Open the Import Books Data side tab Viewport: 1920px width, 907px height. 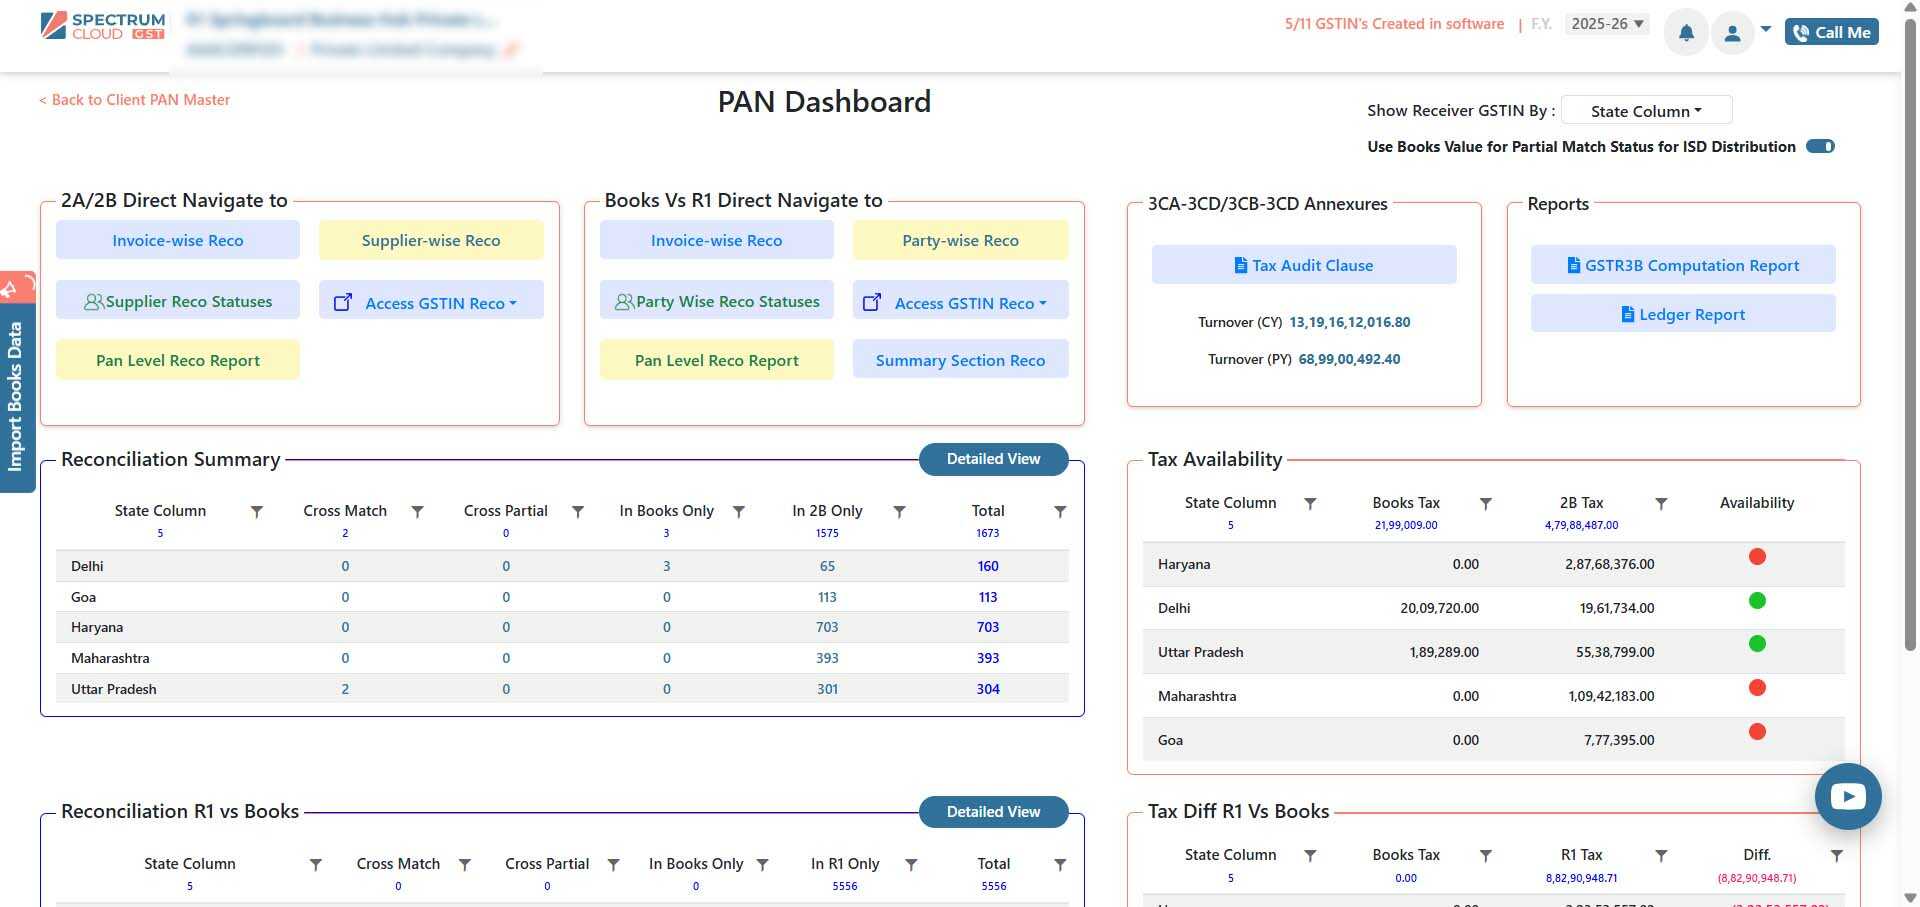pos(16,396)
